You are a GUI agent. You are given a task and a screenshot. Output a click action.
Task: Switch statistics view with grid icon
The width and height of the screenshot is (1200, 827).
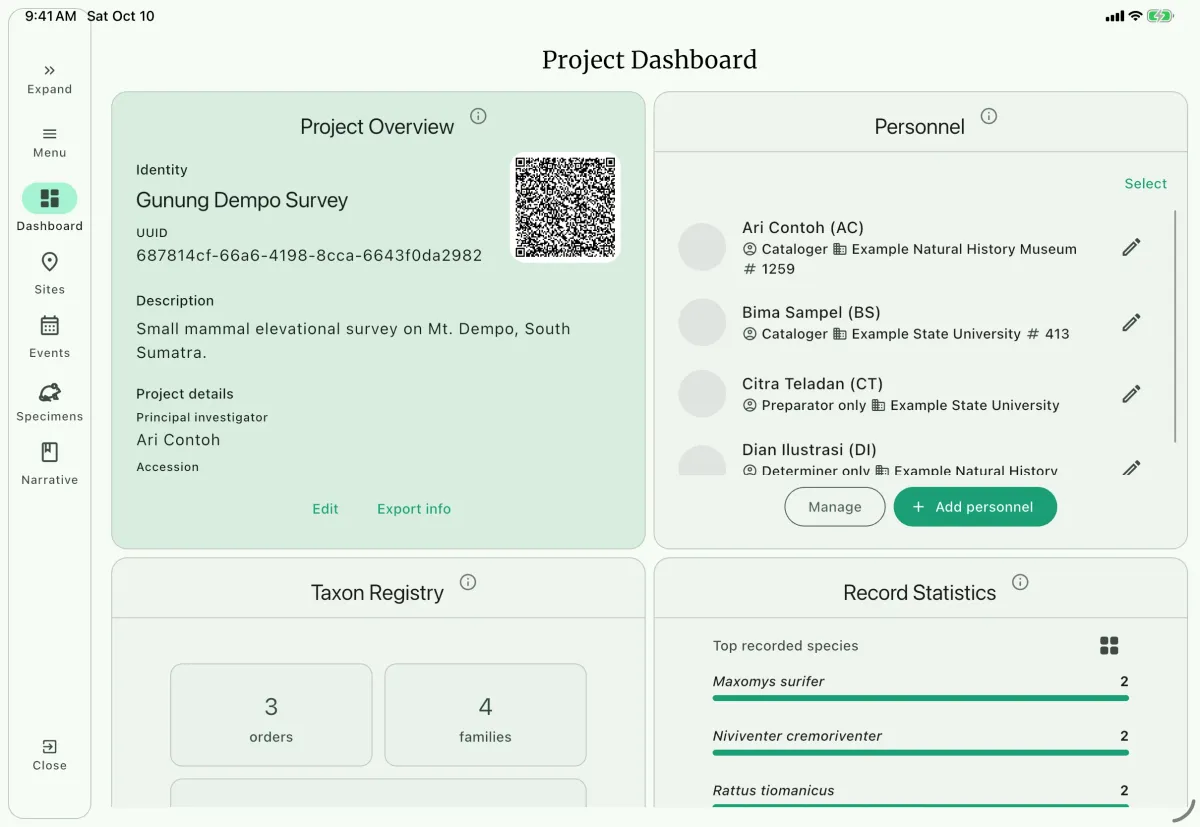tap(1109, 646)
